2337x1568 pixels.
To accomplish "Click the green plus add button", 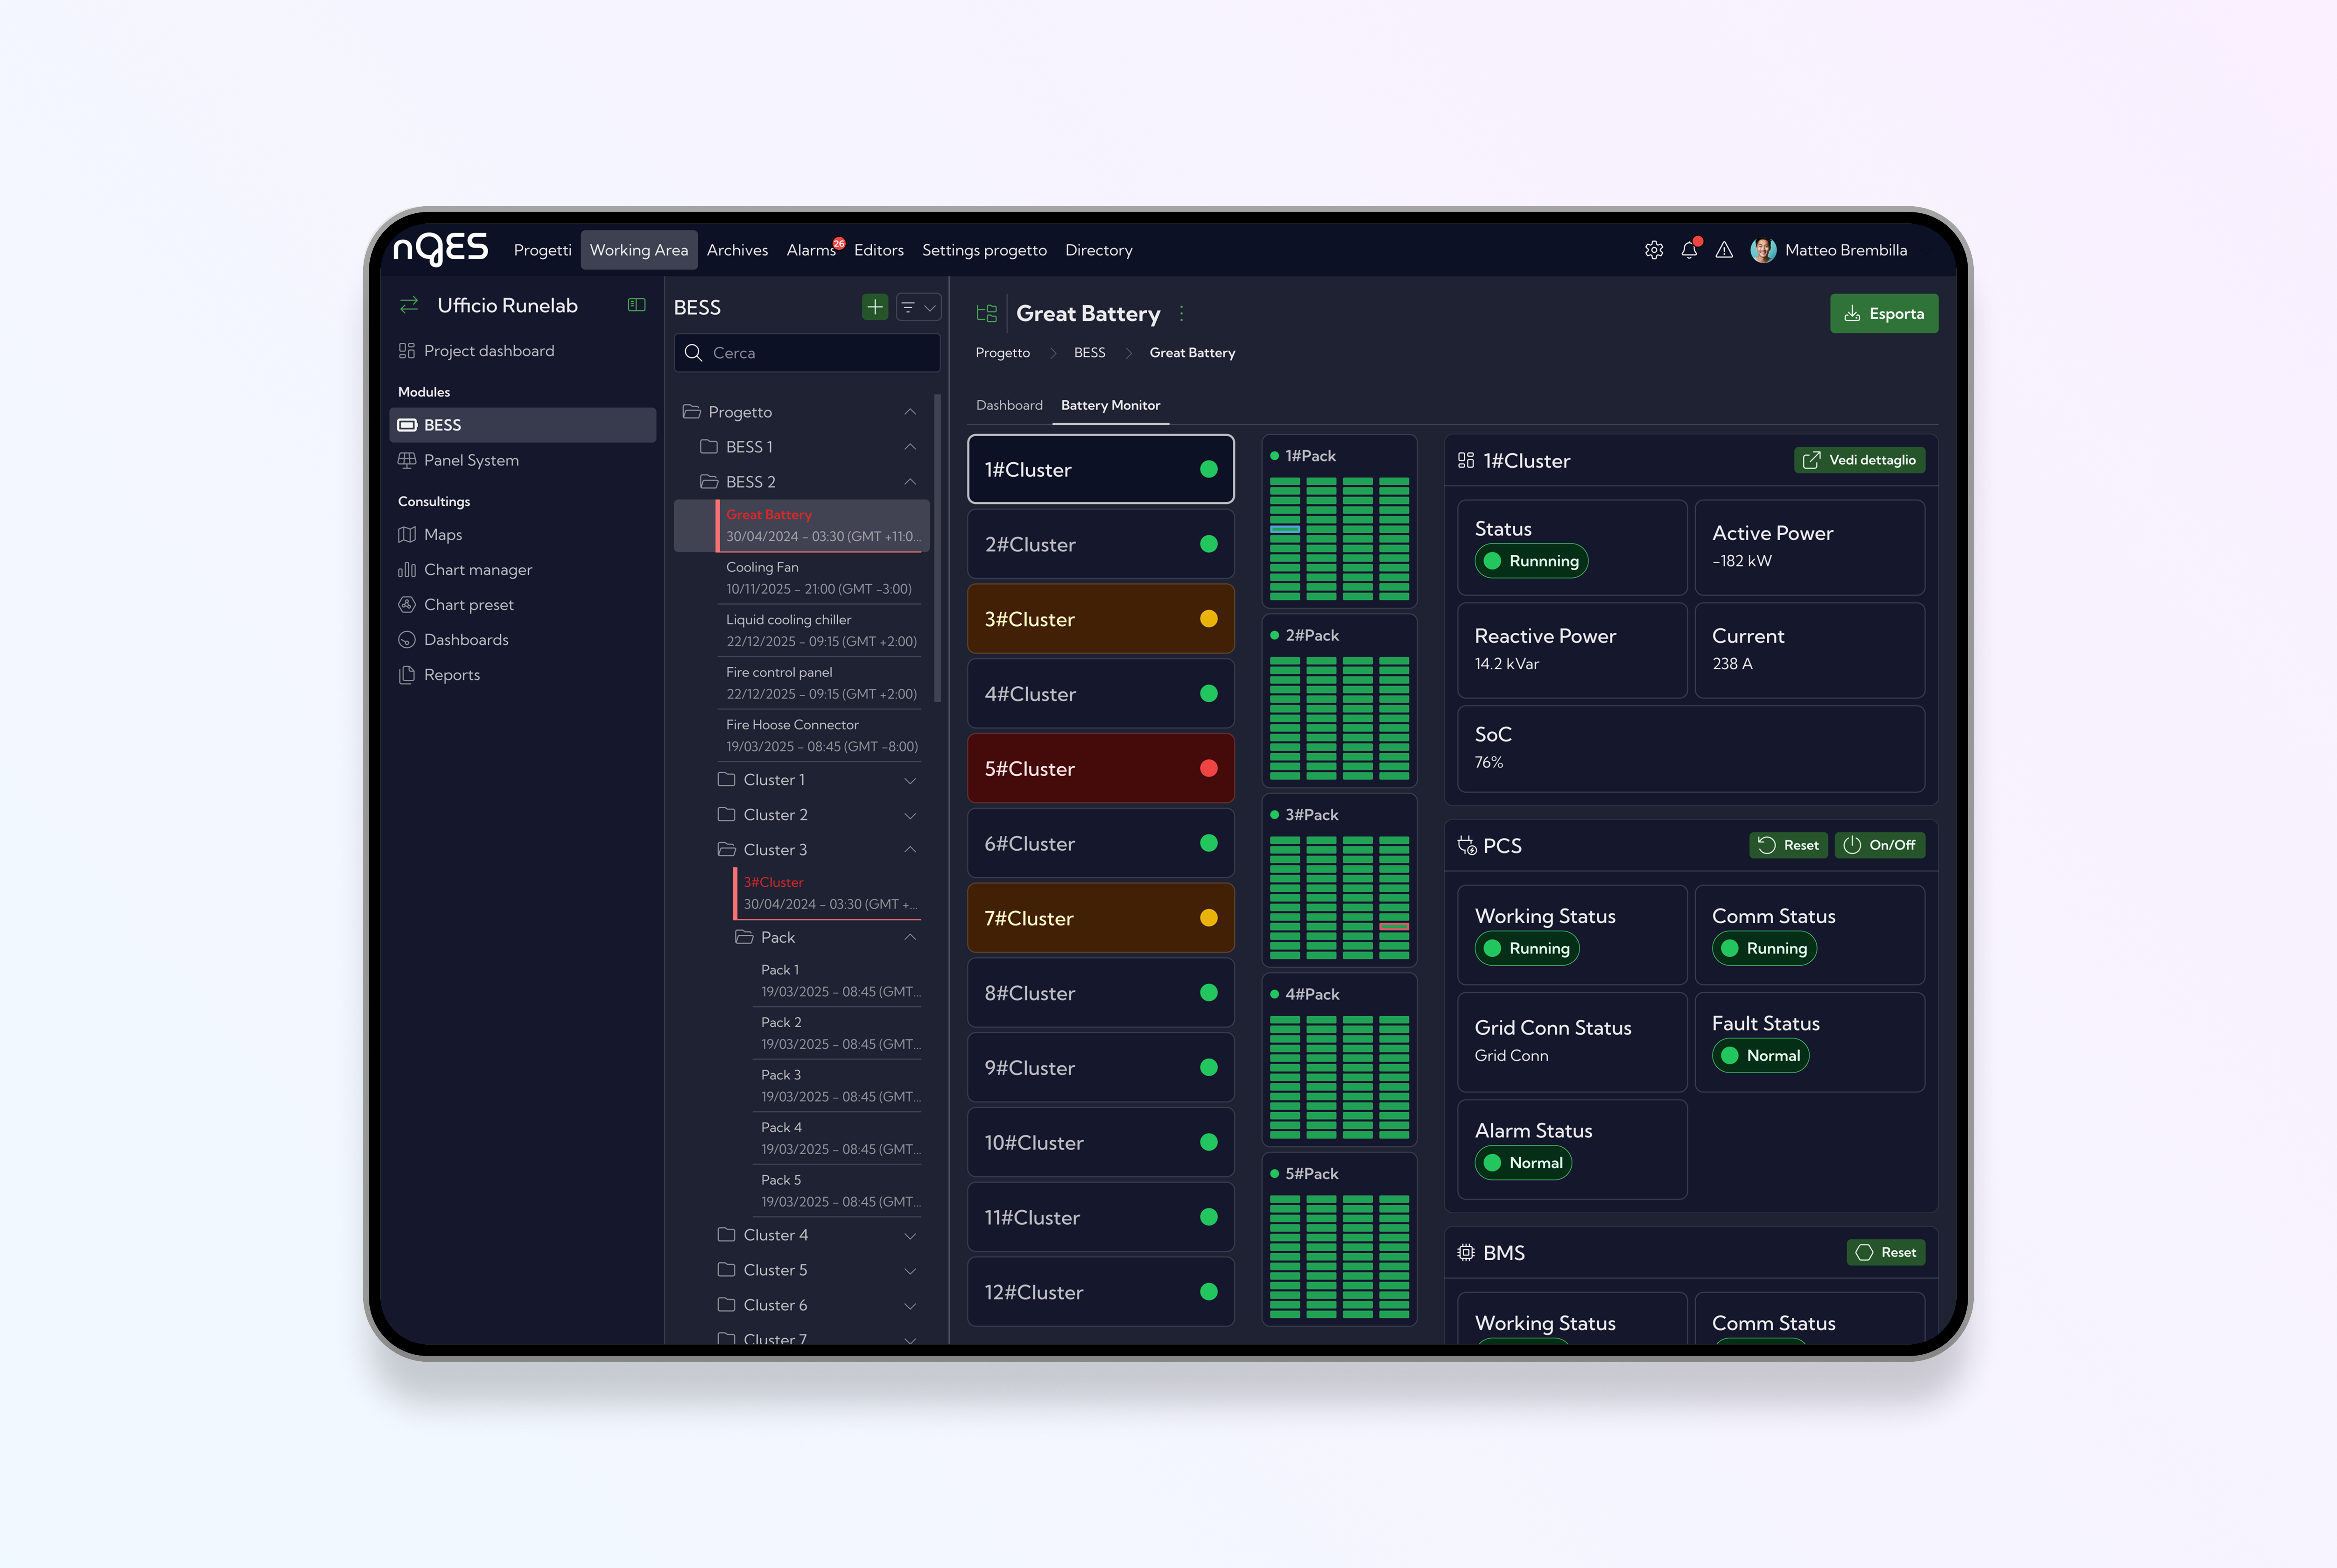I will pos(875,307).
